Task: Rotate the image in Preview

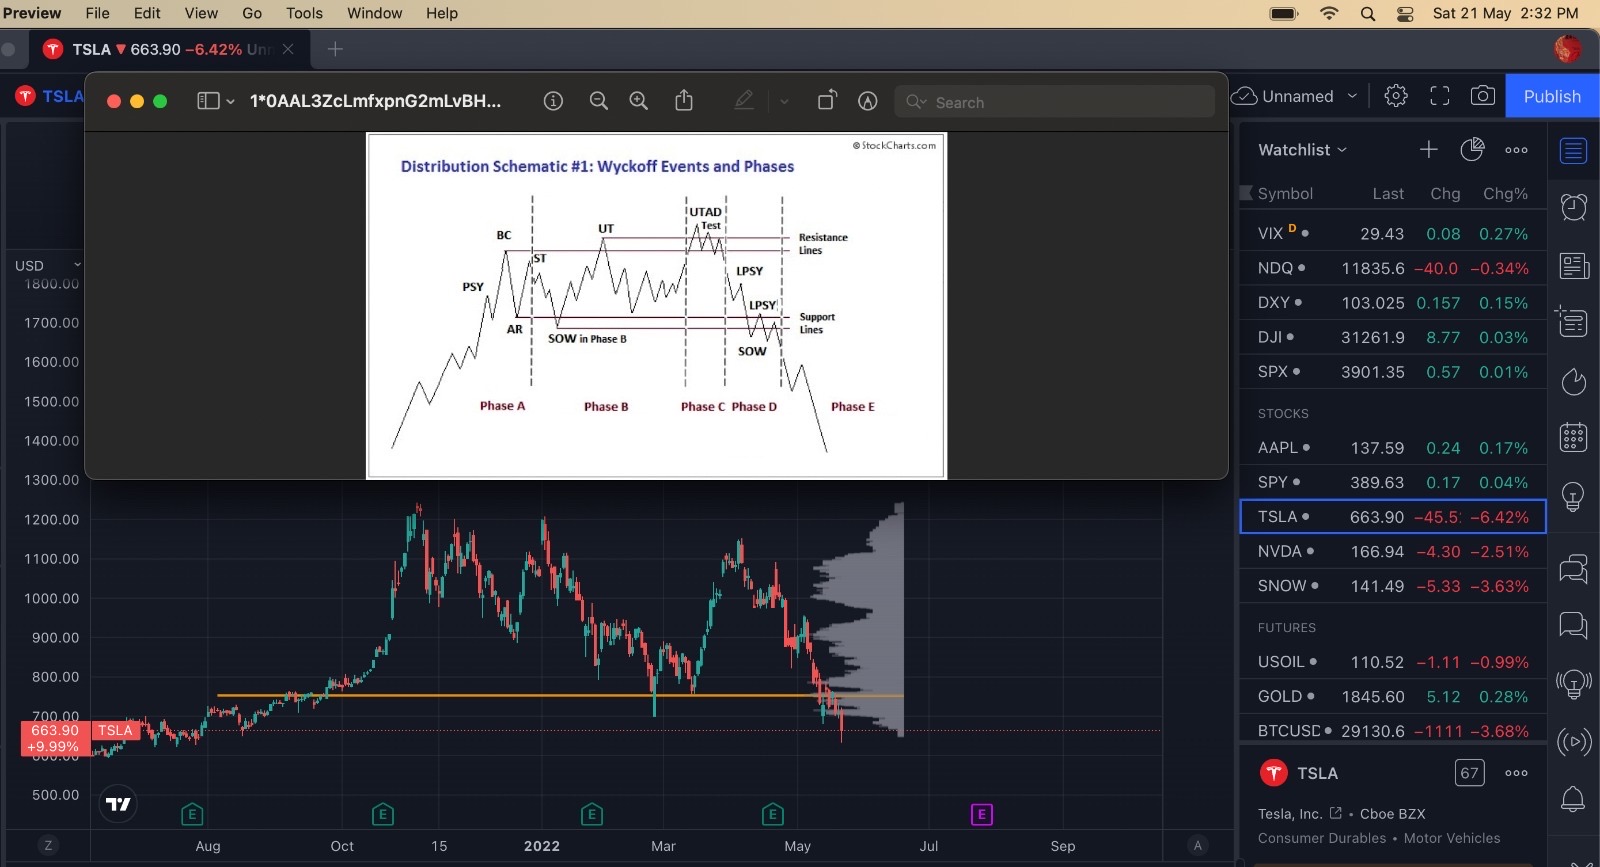Action: click(827, 100)
